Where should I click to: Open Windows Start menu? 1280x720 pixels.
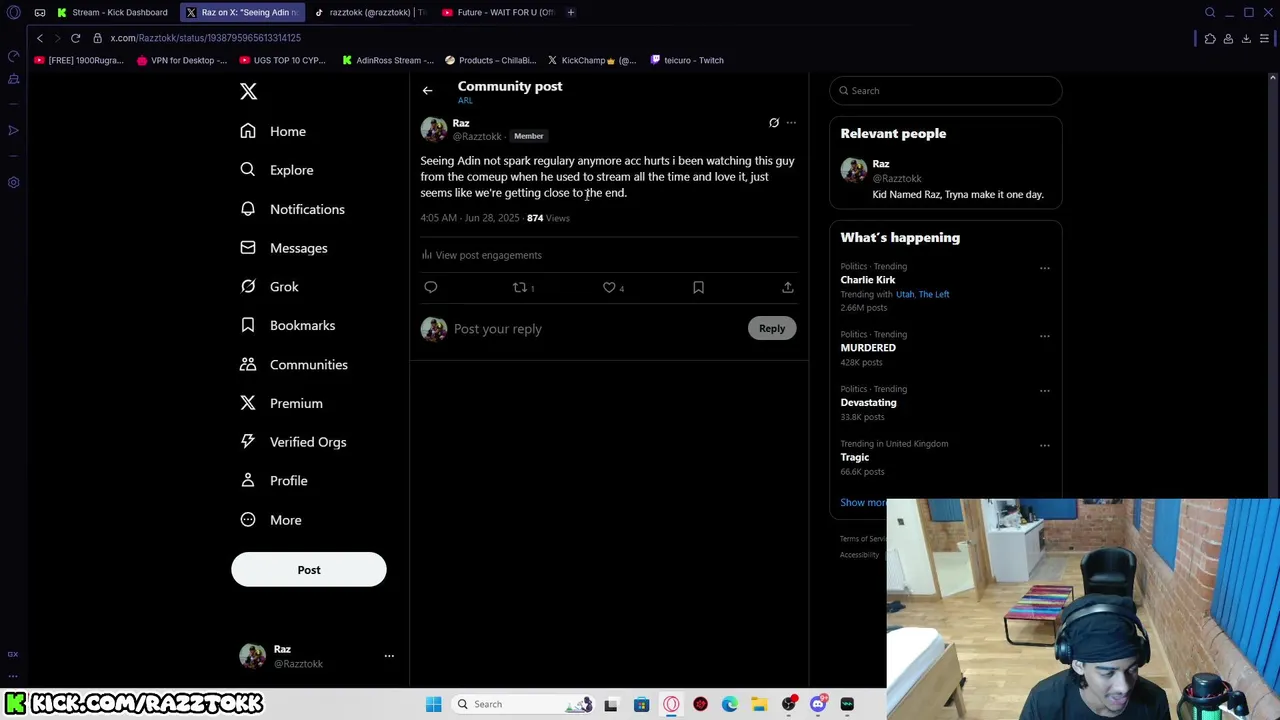tap(434, 704)
